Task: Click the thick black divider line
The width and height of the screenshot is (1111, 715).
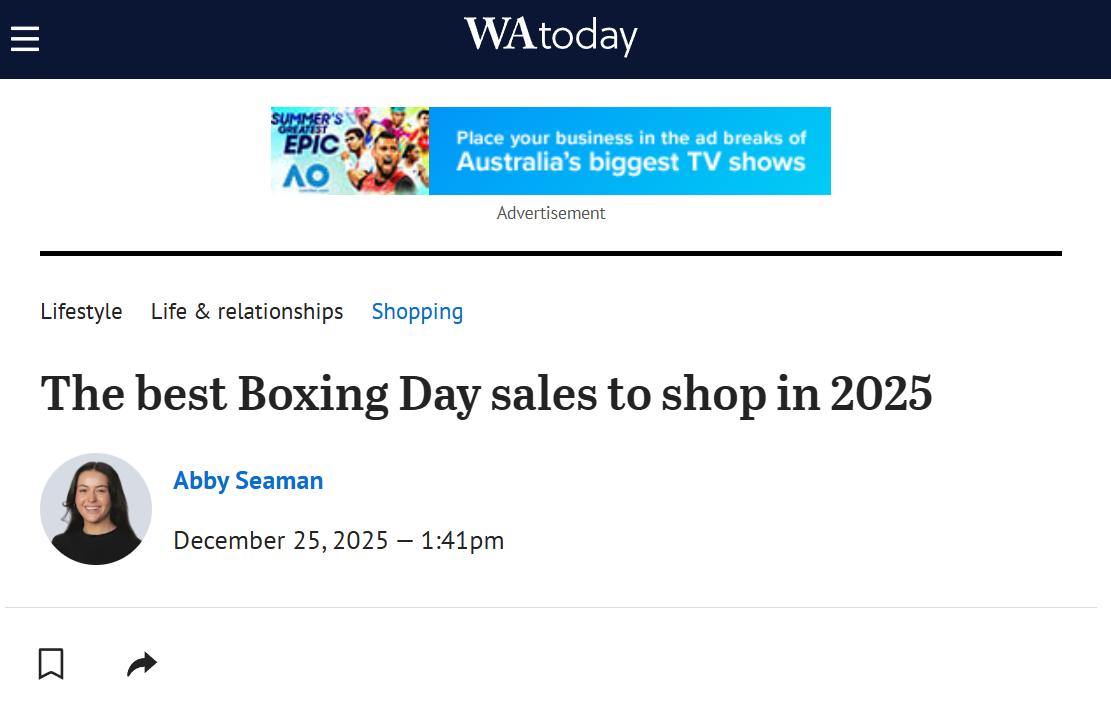Action: point(551,254)
